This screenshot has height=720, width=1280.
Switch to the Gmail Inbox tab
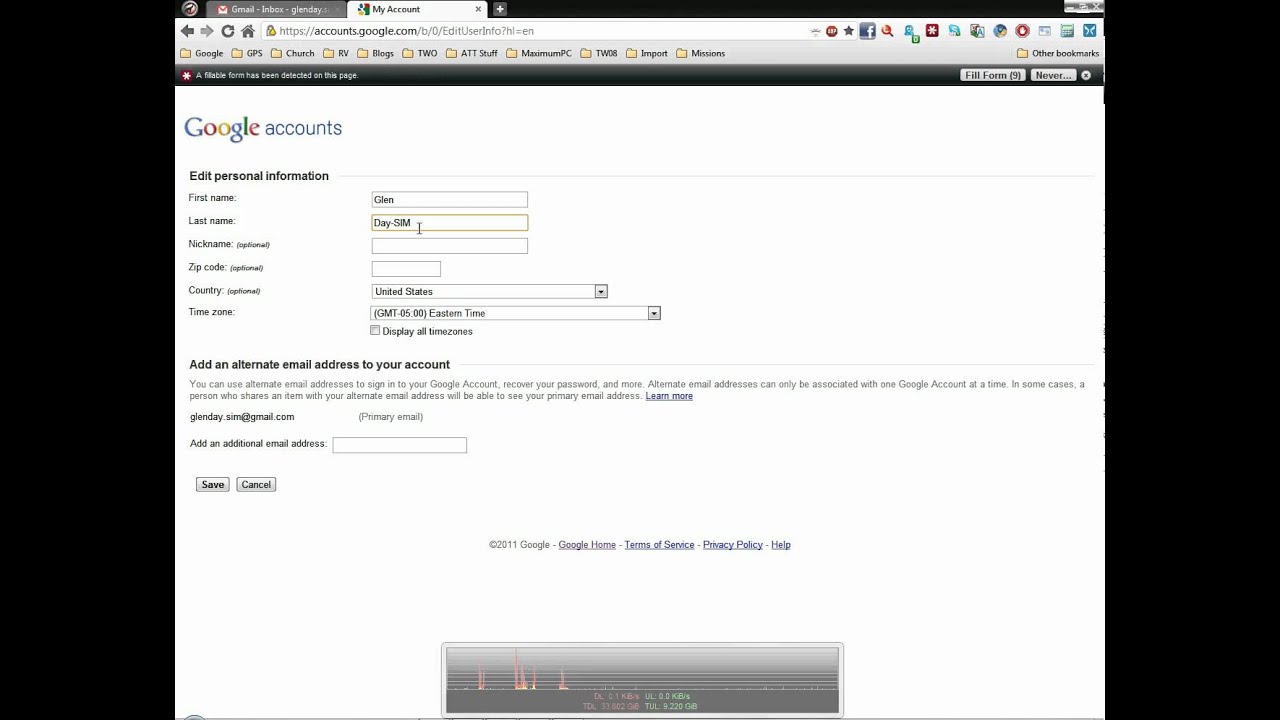278,9
